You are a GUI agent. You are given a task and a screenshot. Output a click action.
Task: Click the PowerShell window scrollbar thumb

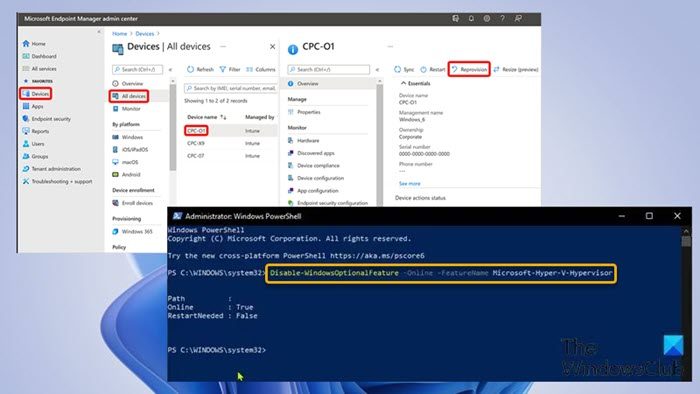click(686, 241)
